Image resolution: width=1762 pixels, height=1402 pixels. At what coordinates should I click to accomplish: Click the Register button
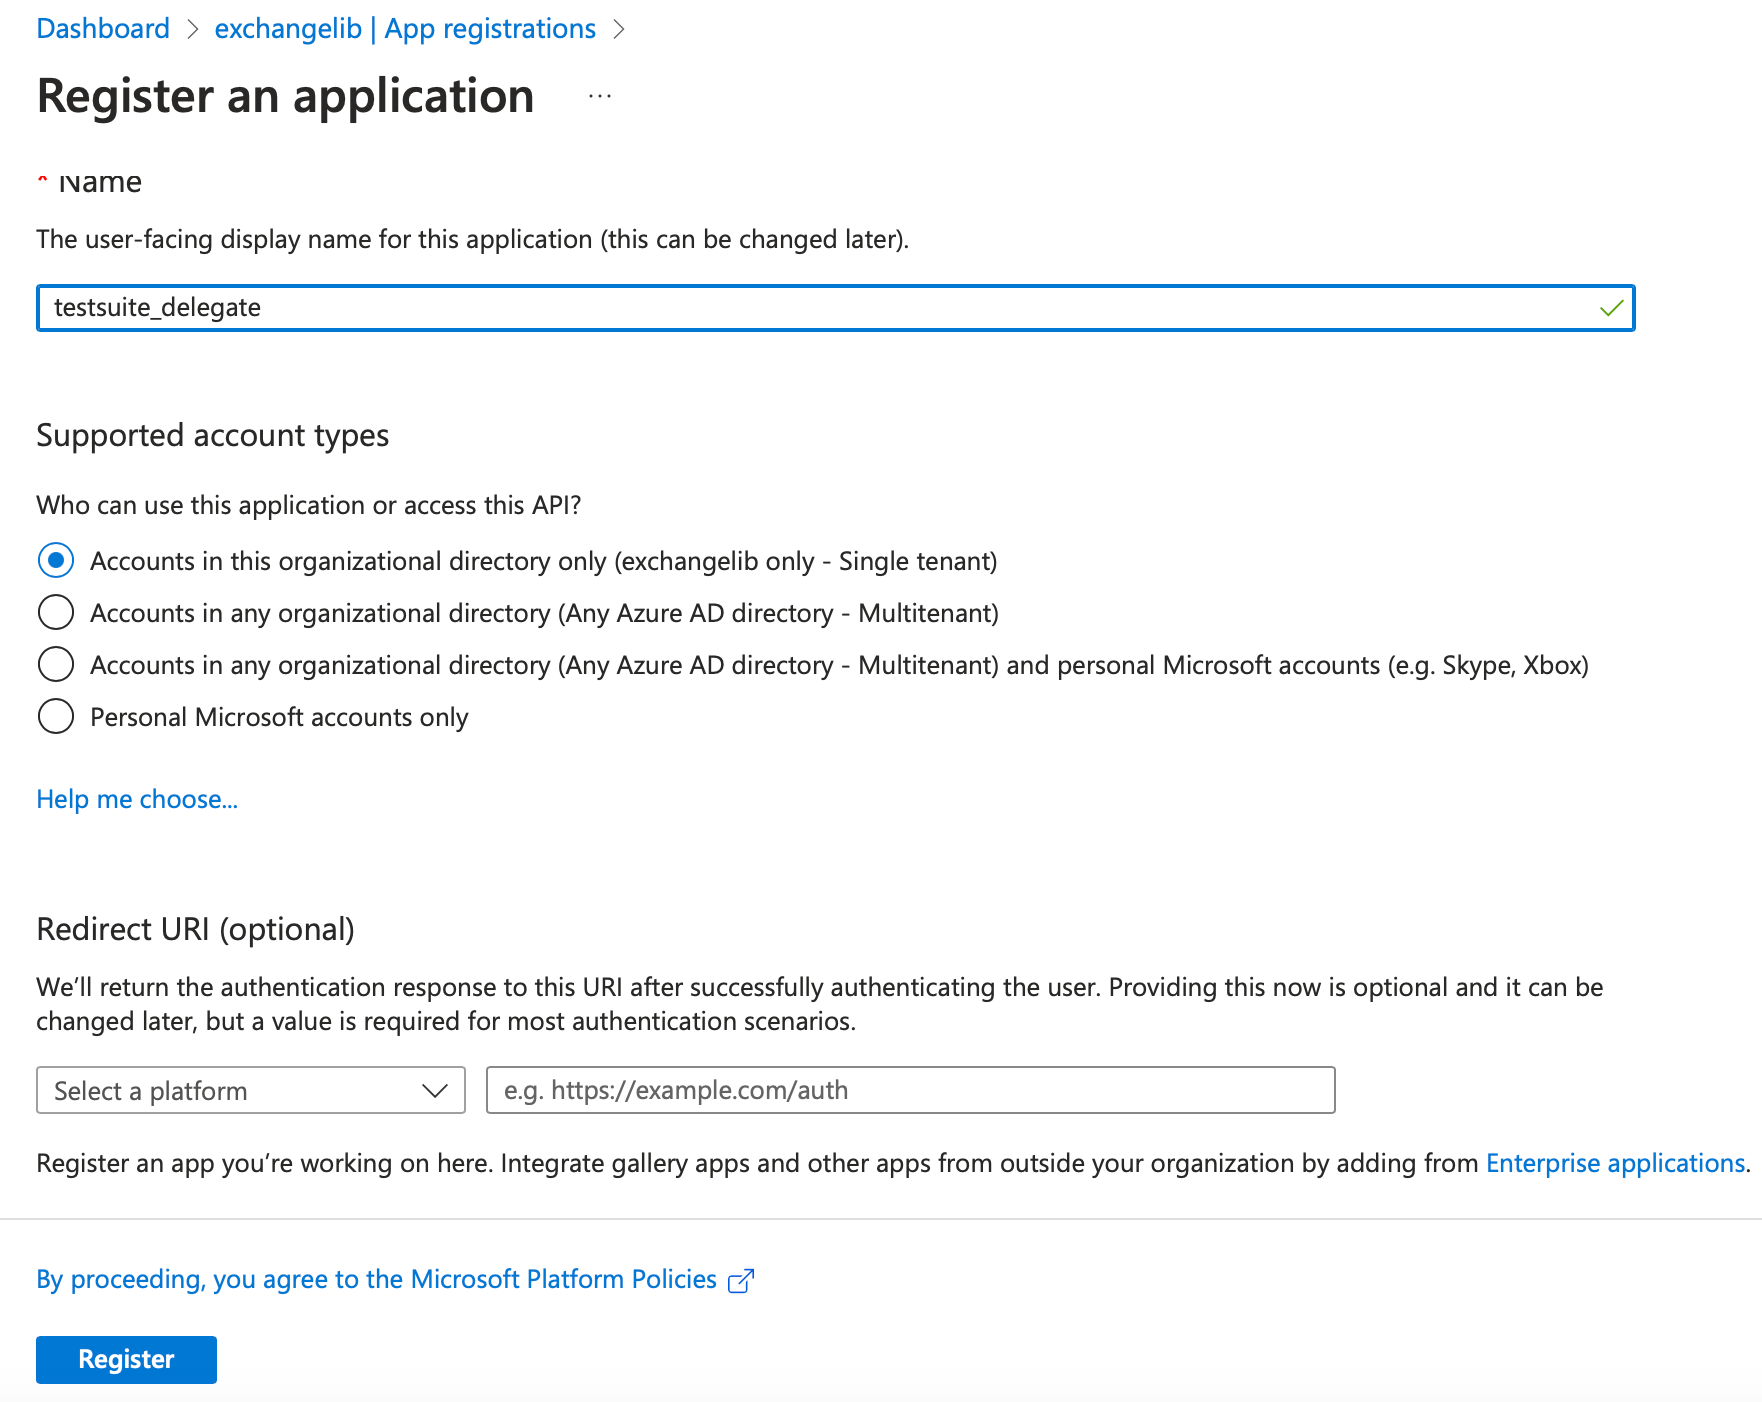pos(125,1359)
